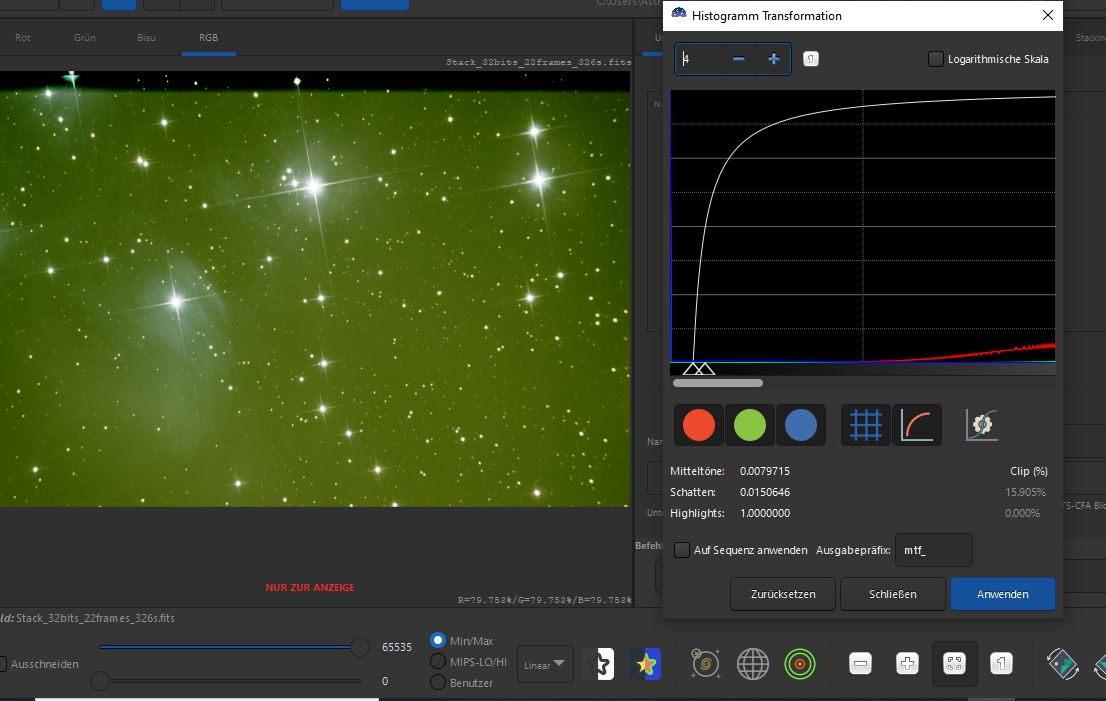The width and height of the screenshot is (1106, 701).
Task: Switch to the Blau channel tab
Action: [x=146, y=37]
